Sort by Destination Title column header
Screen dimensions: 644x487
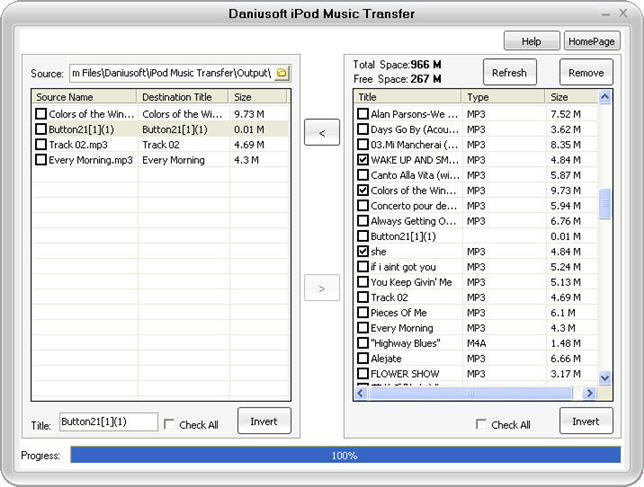click(182, 97)
